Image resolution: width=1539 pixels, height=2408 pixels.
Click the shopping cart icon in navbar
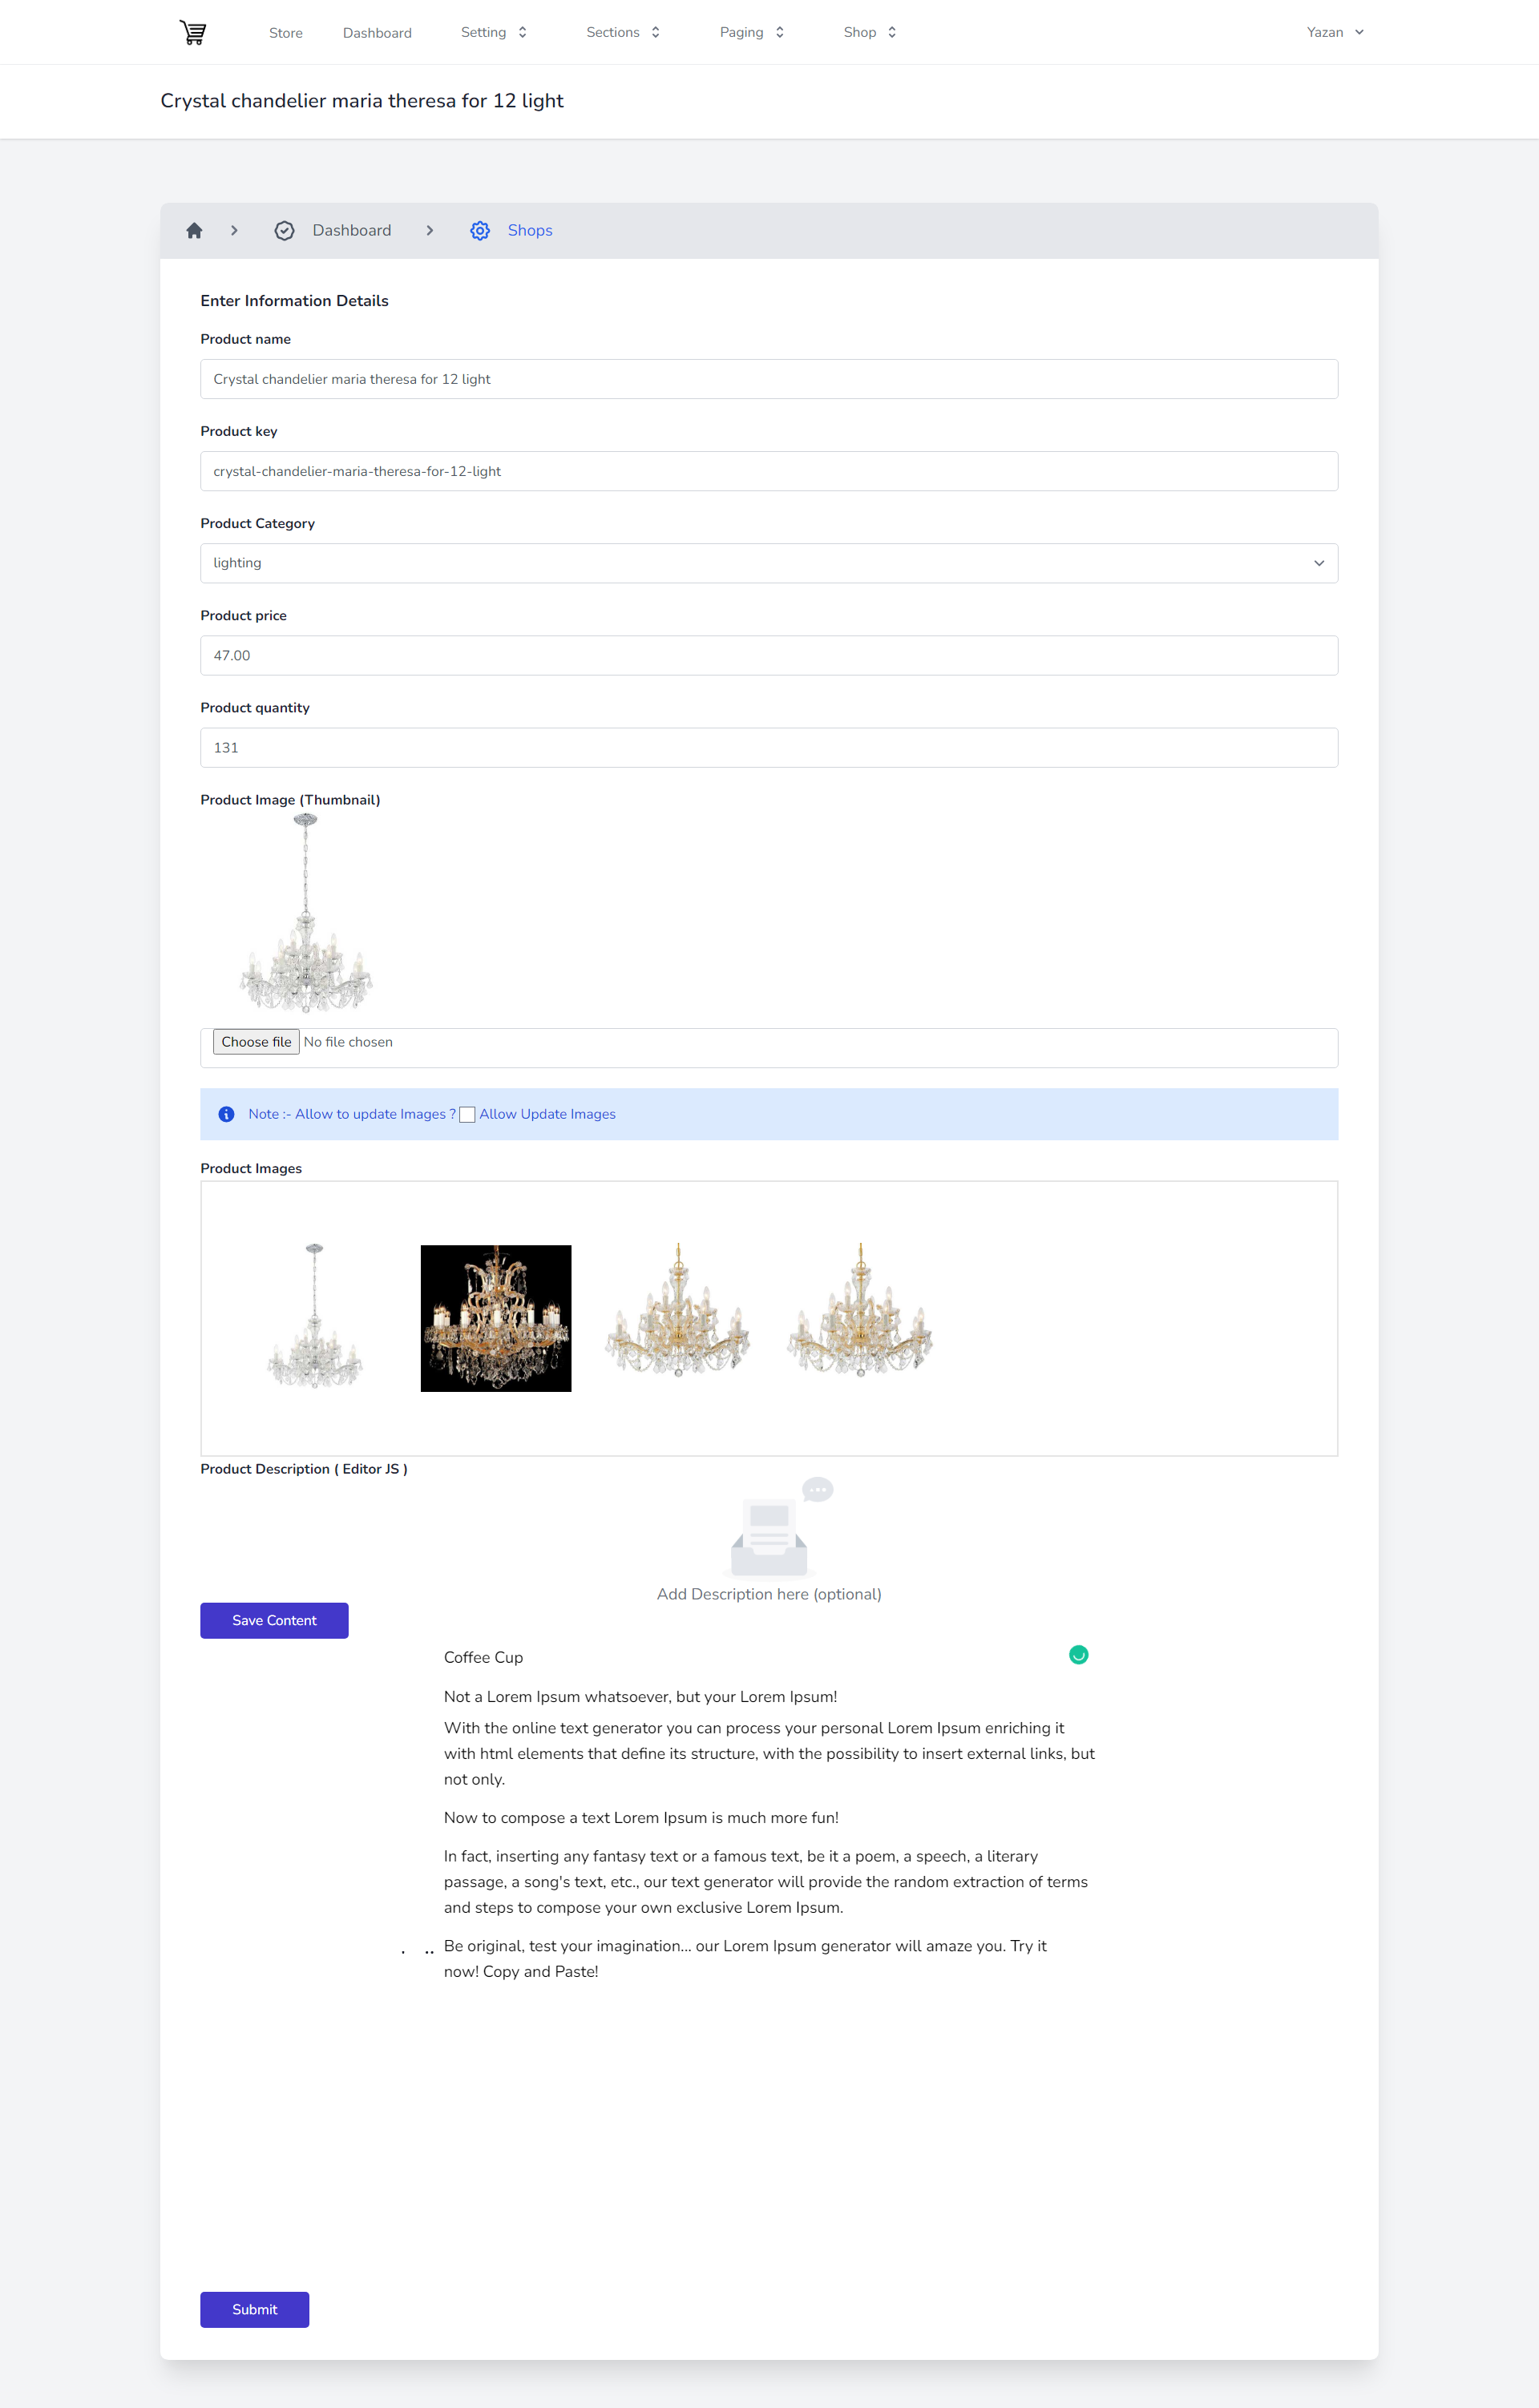[192, 31]
